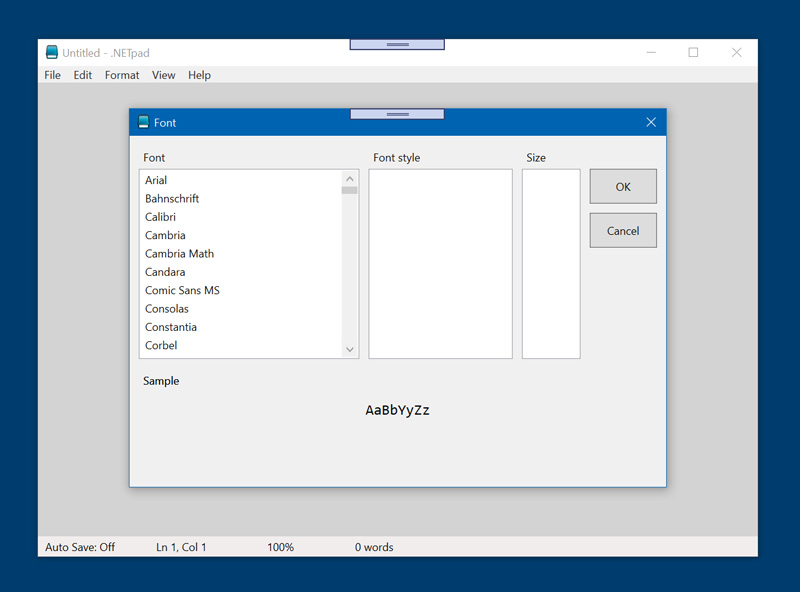Choose Comic Sans MS font
Viewport: 800px width, 592px height.
(182, 290)
